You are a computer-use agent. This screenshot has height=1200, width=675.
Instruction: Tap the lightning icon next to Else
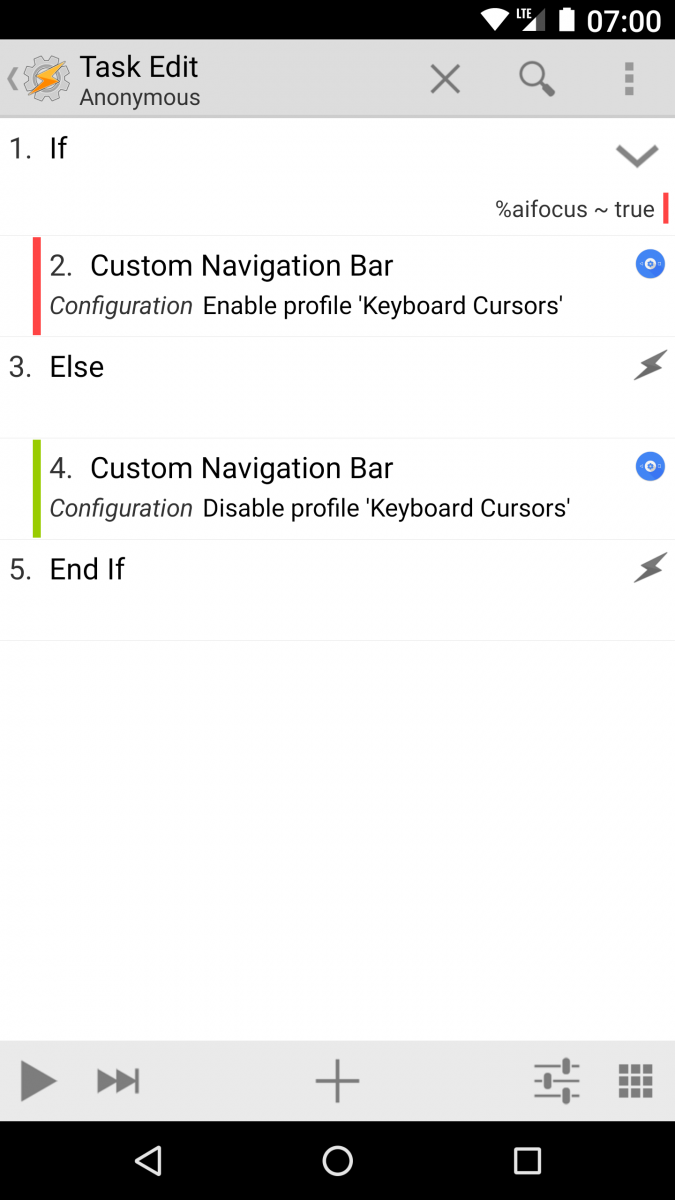650,365
